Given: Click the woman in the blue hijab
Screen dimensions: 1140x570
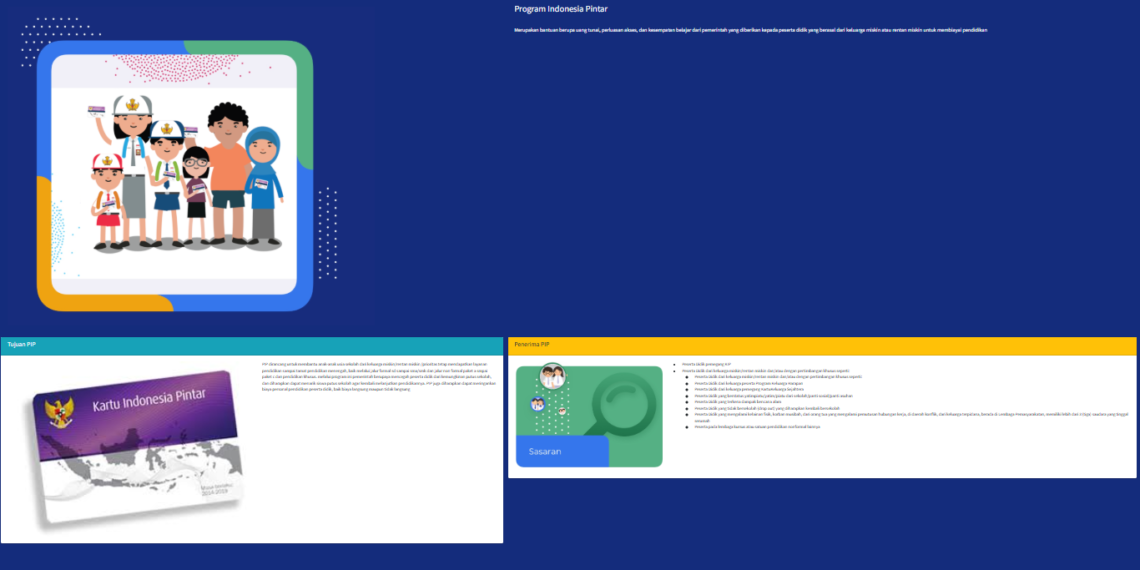Looking at the screenshot, I should pos(264,185).
